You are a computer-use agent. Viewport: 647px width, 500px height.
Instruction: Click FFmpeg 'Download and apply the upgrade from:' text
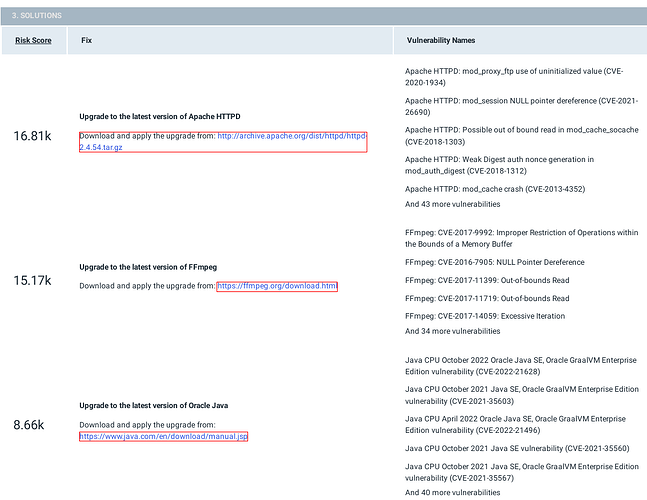pos(147,286)
